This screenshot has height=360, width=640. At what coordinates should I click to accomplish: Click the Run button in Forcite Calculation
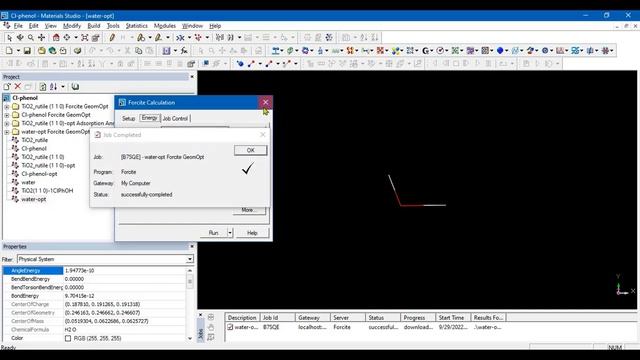pos(213,233)
